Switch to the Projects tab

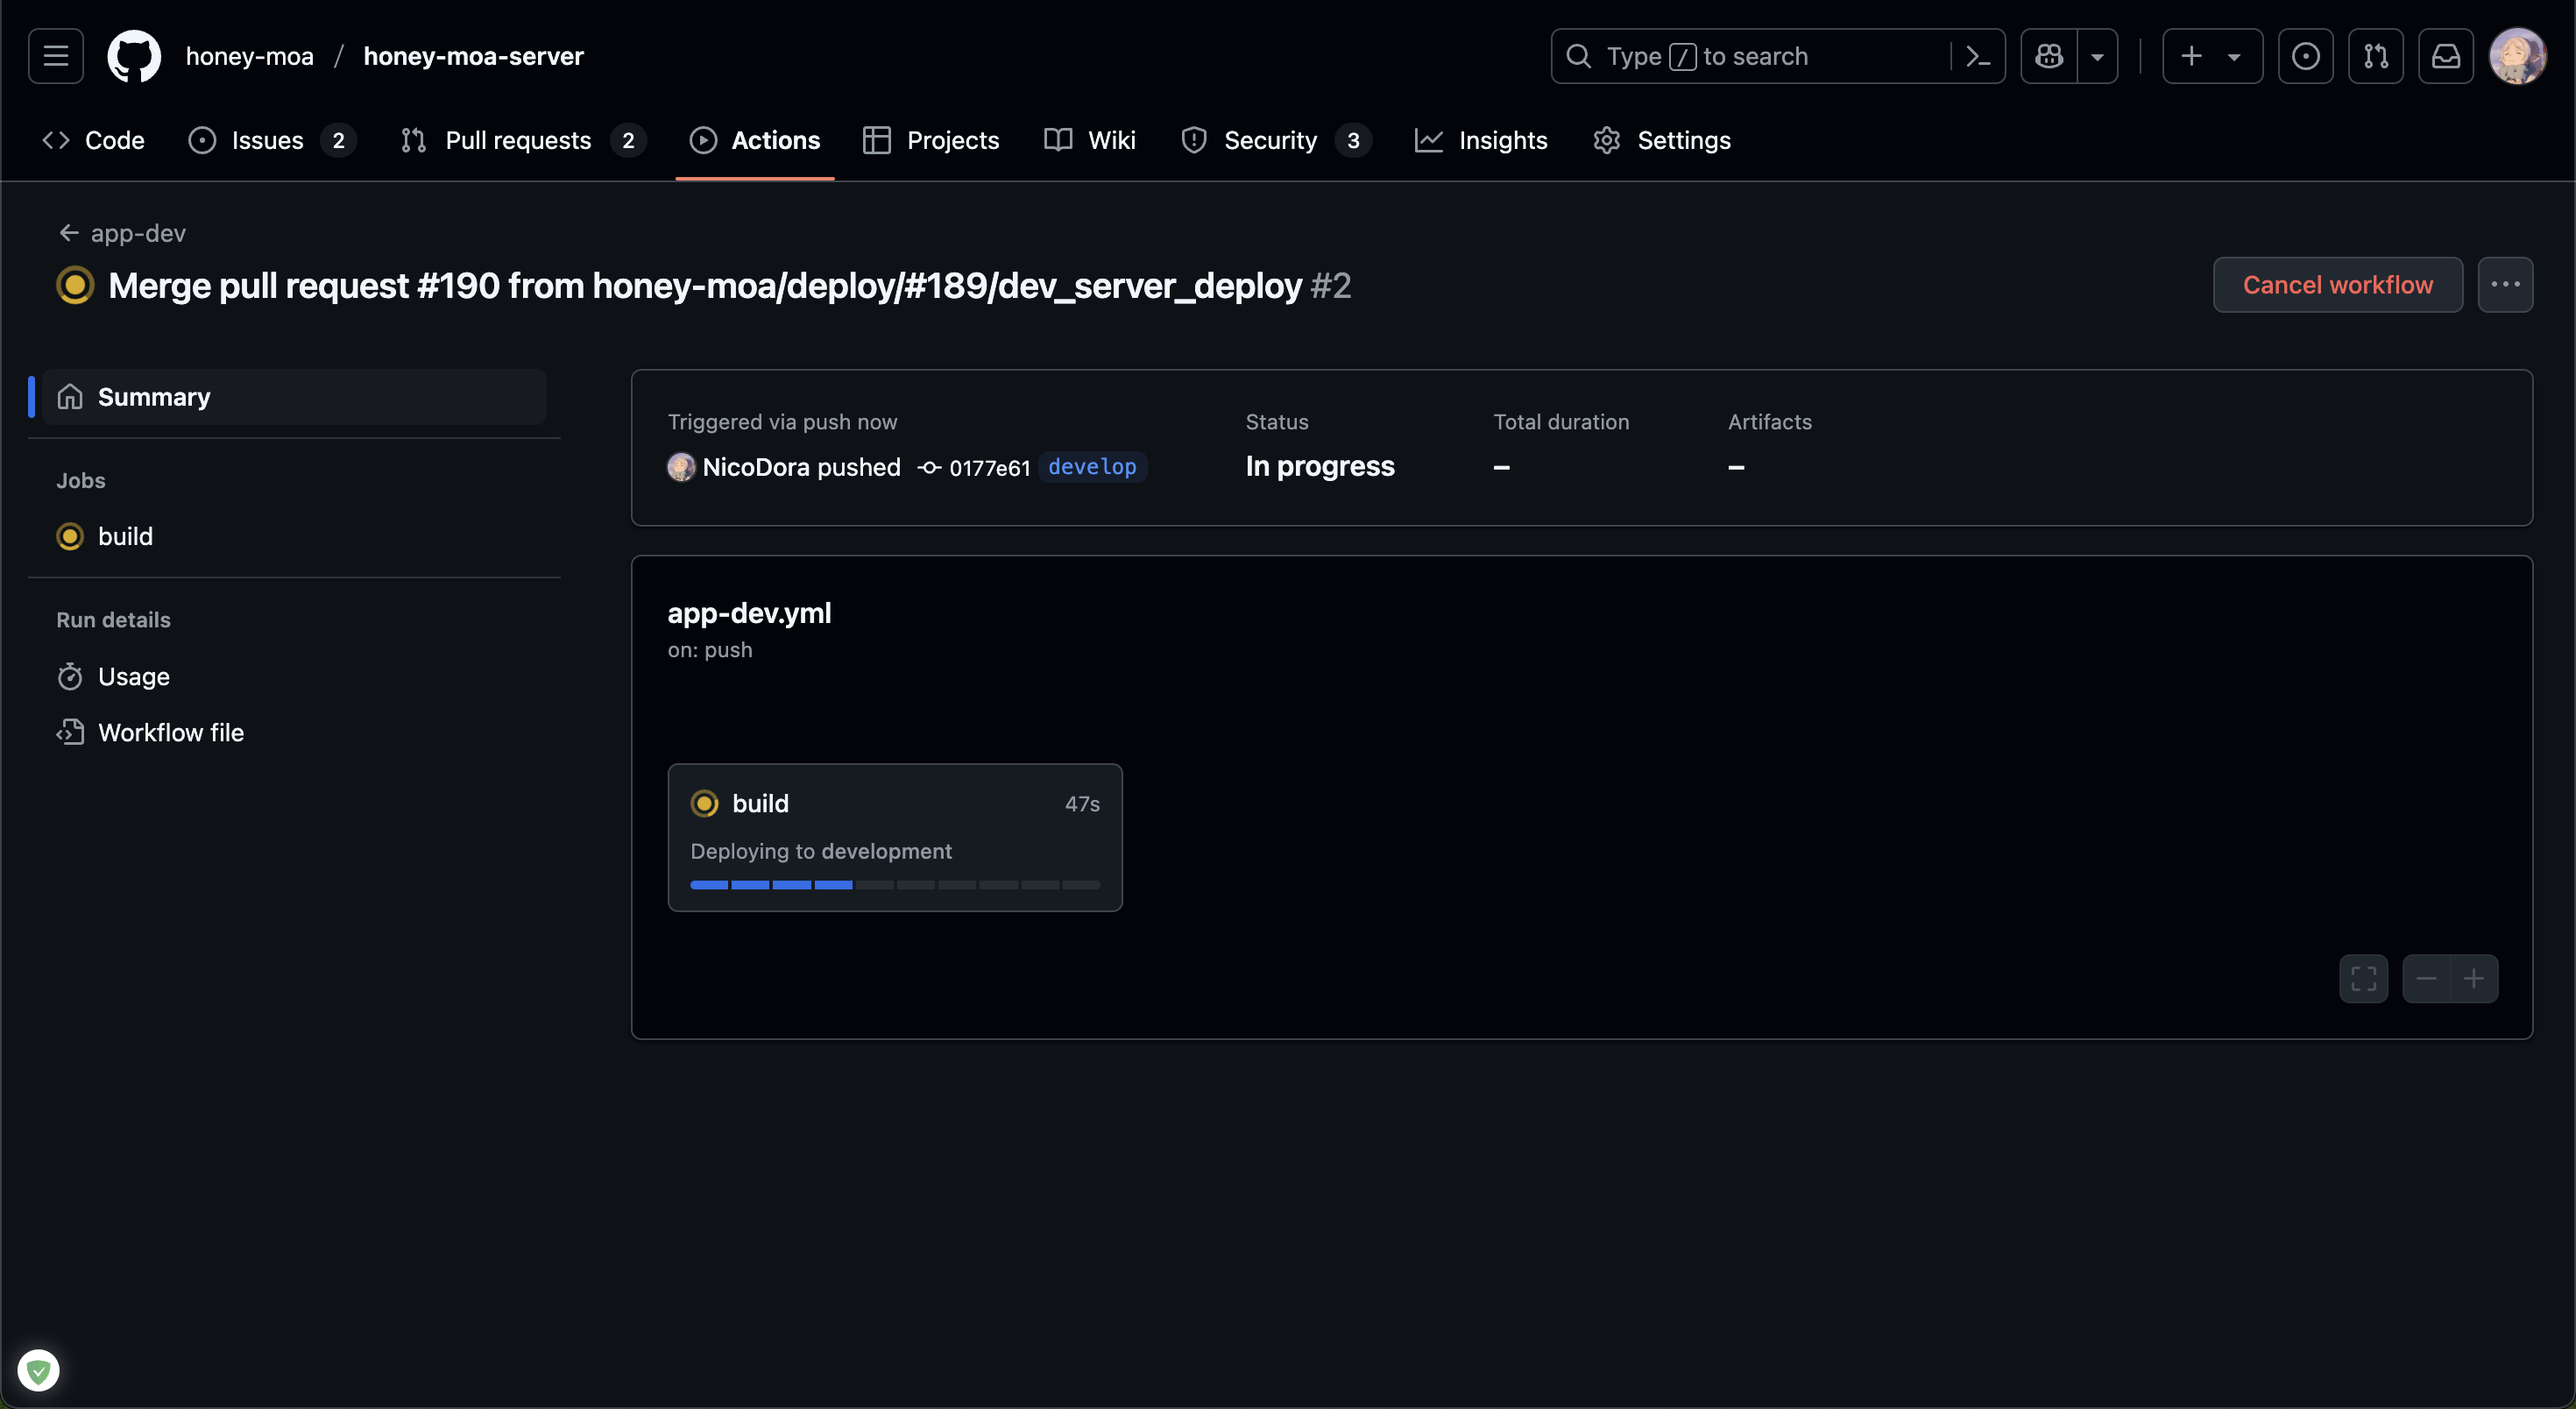pos(931,140)
